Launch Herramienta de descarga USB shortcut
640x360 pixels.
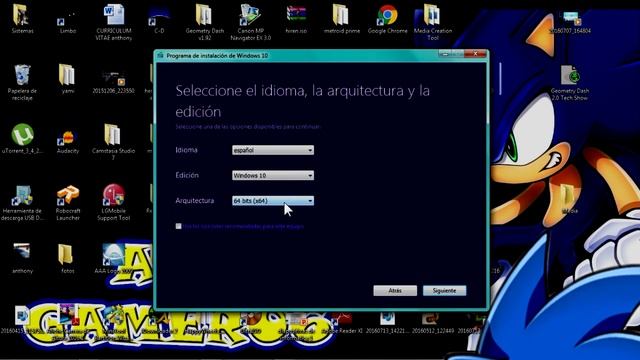point(22,195)
